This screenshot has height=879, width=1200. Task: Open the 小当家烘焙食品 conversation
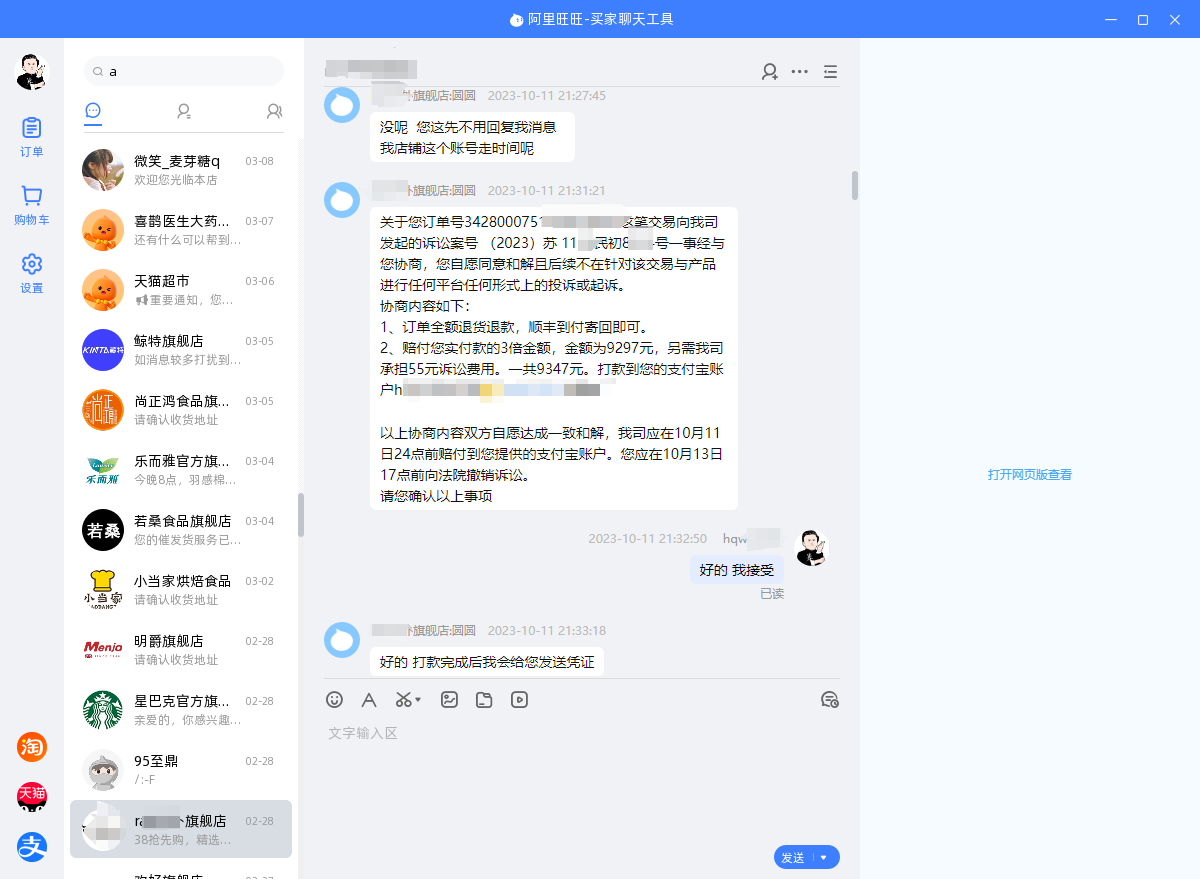[x=181, y=590]
